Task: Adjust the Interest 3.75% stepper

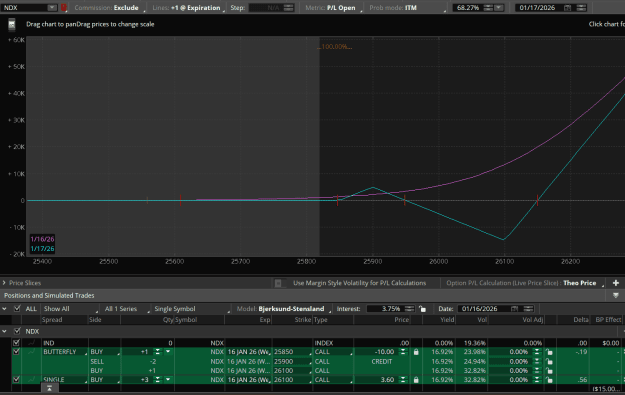Action: 409,309
